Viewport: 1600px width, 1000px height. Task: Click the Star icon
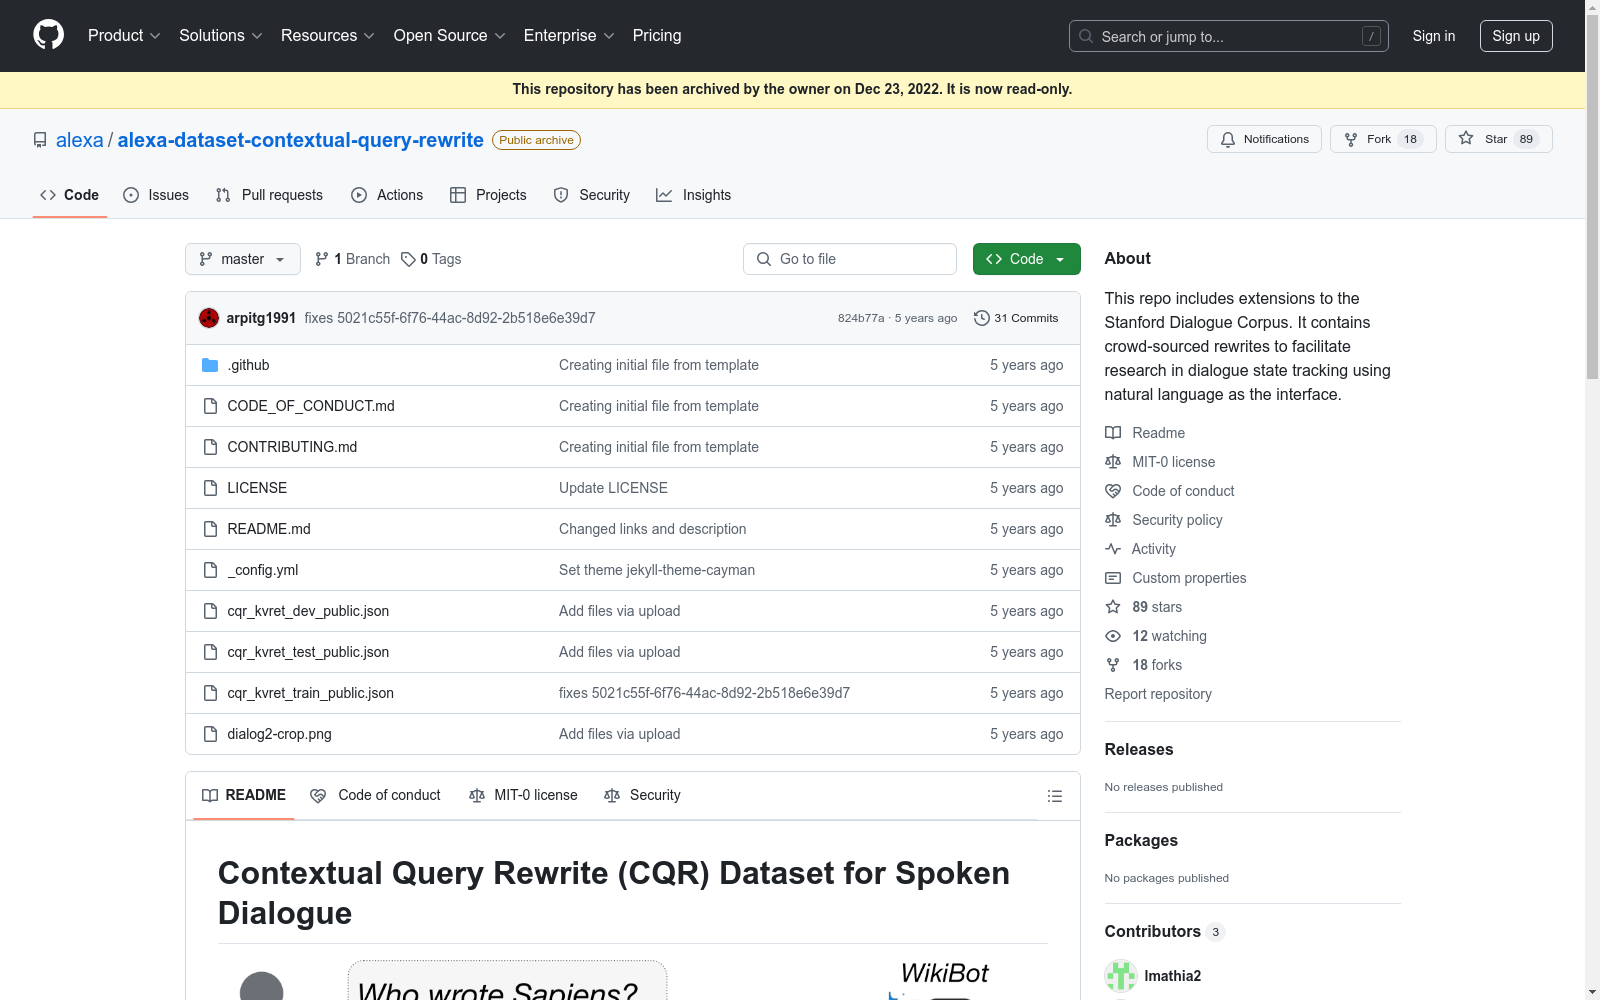point(1466,138)
